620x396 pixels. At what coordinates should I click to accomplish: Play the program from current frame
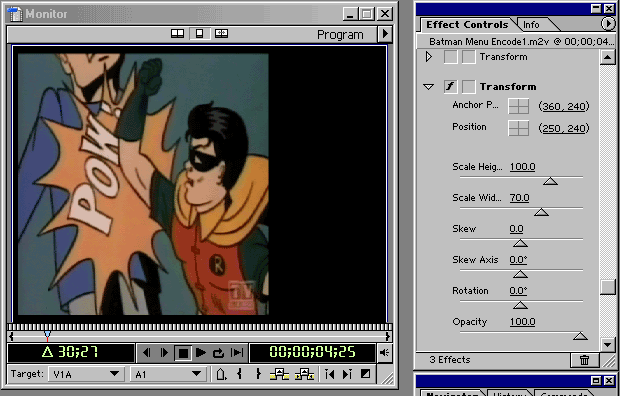point(200,353)
